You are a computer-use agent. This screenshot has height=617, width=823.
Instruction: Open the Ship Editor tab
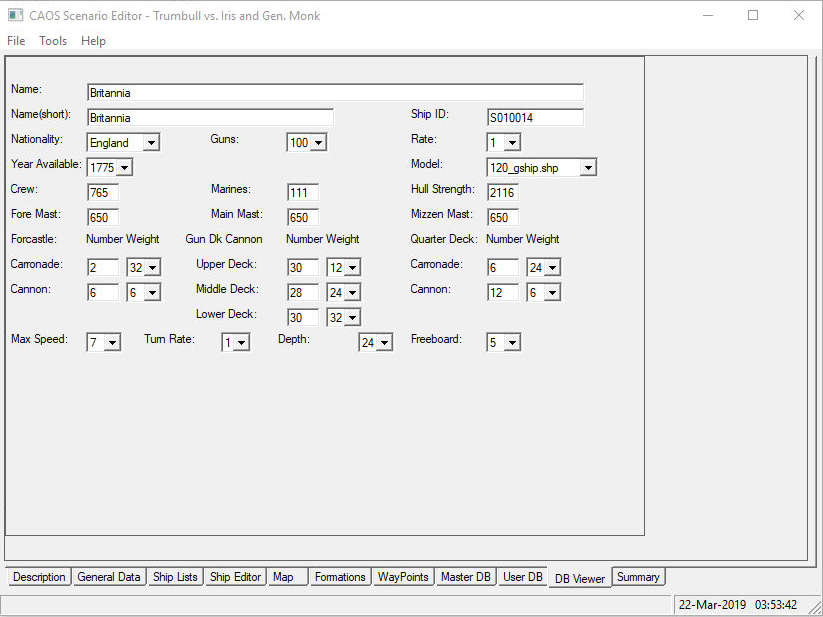point(235,577)
